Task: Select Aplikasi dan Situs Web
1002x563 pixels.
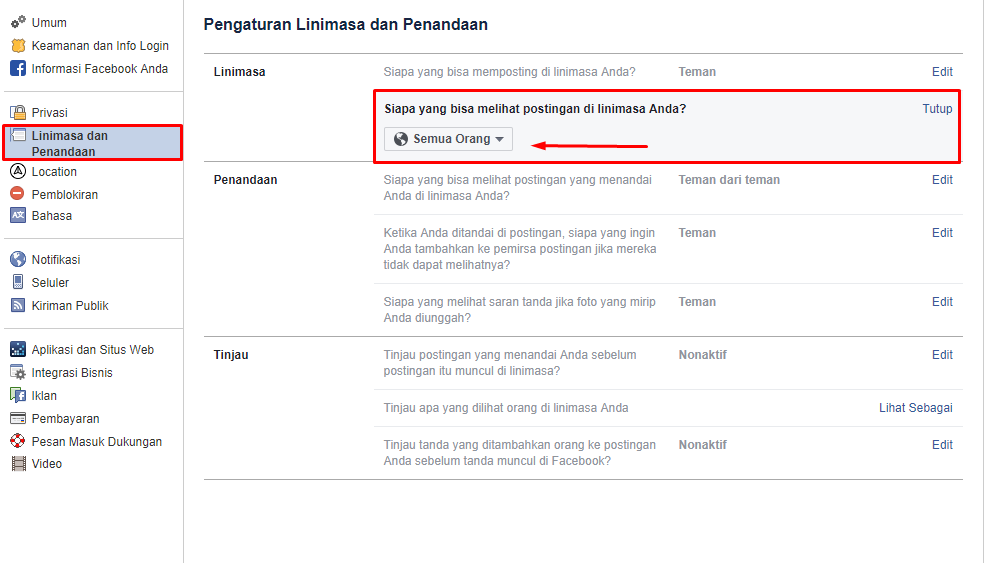Action: coord(92,350)
